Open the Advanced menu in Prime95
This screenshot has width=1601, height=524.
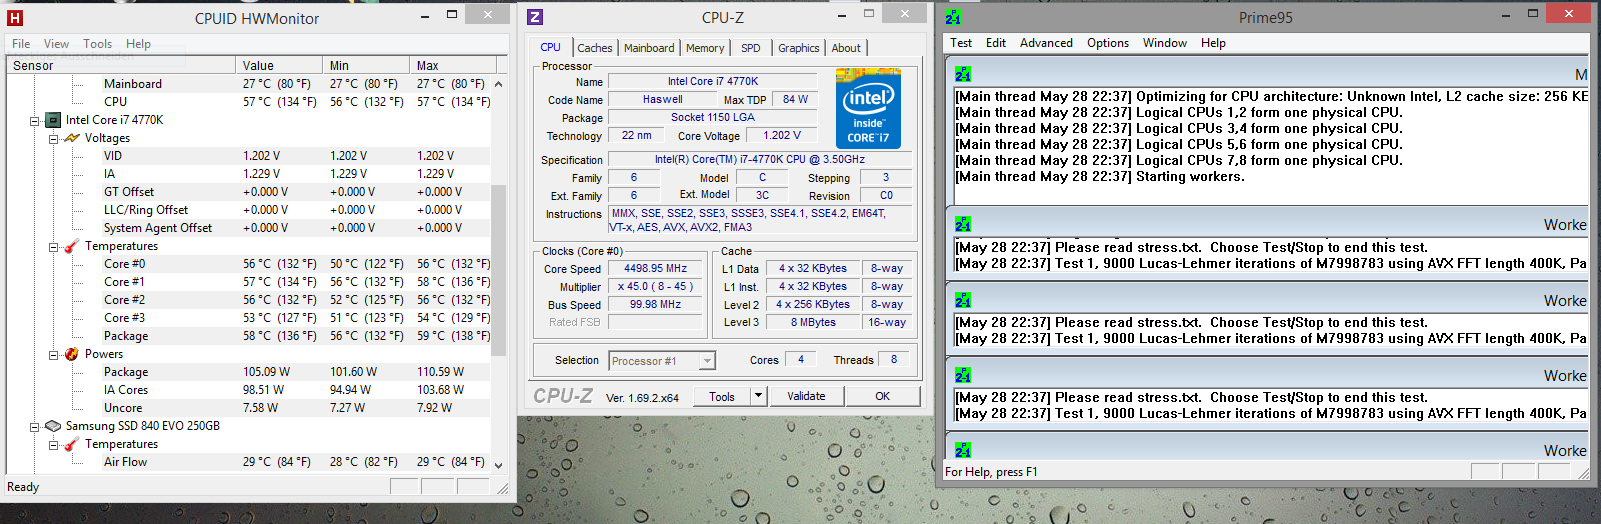pyautogui.click(x=1046, y=43)
